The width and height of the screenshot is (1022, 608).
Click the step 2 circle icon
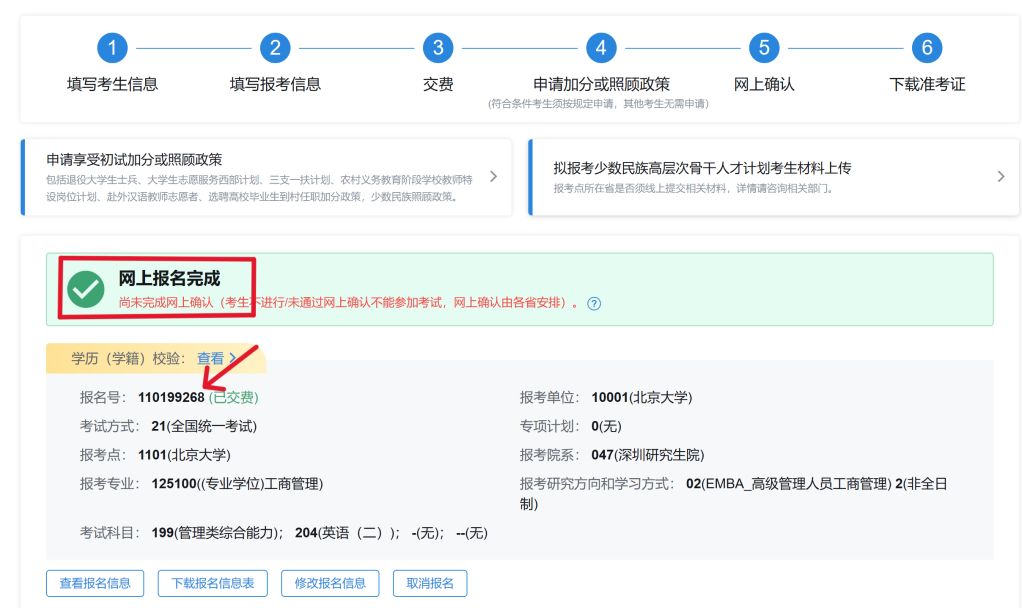(x=275, y=48)
